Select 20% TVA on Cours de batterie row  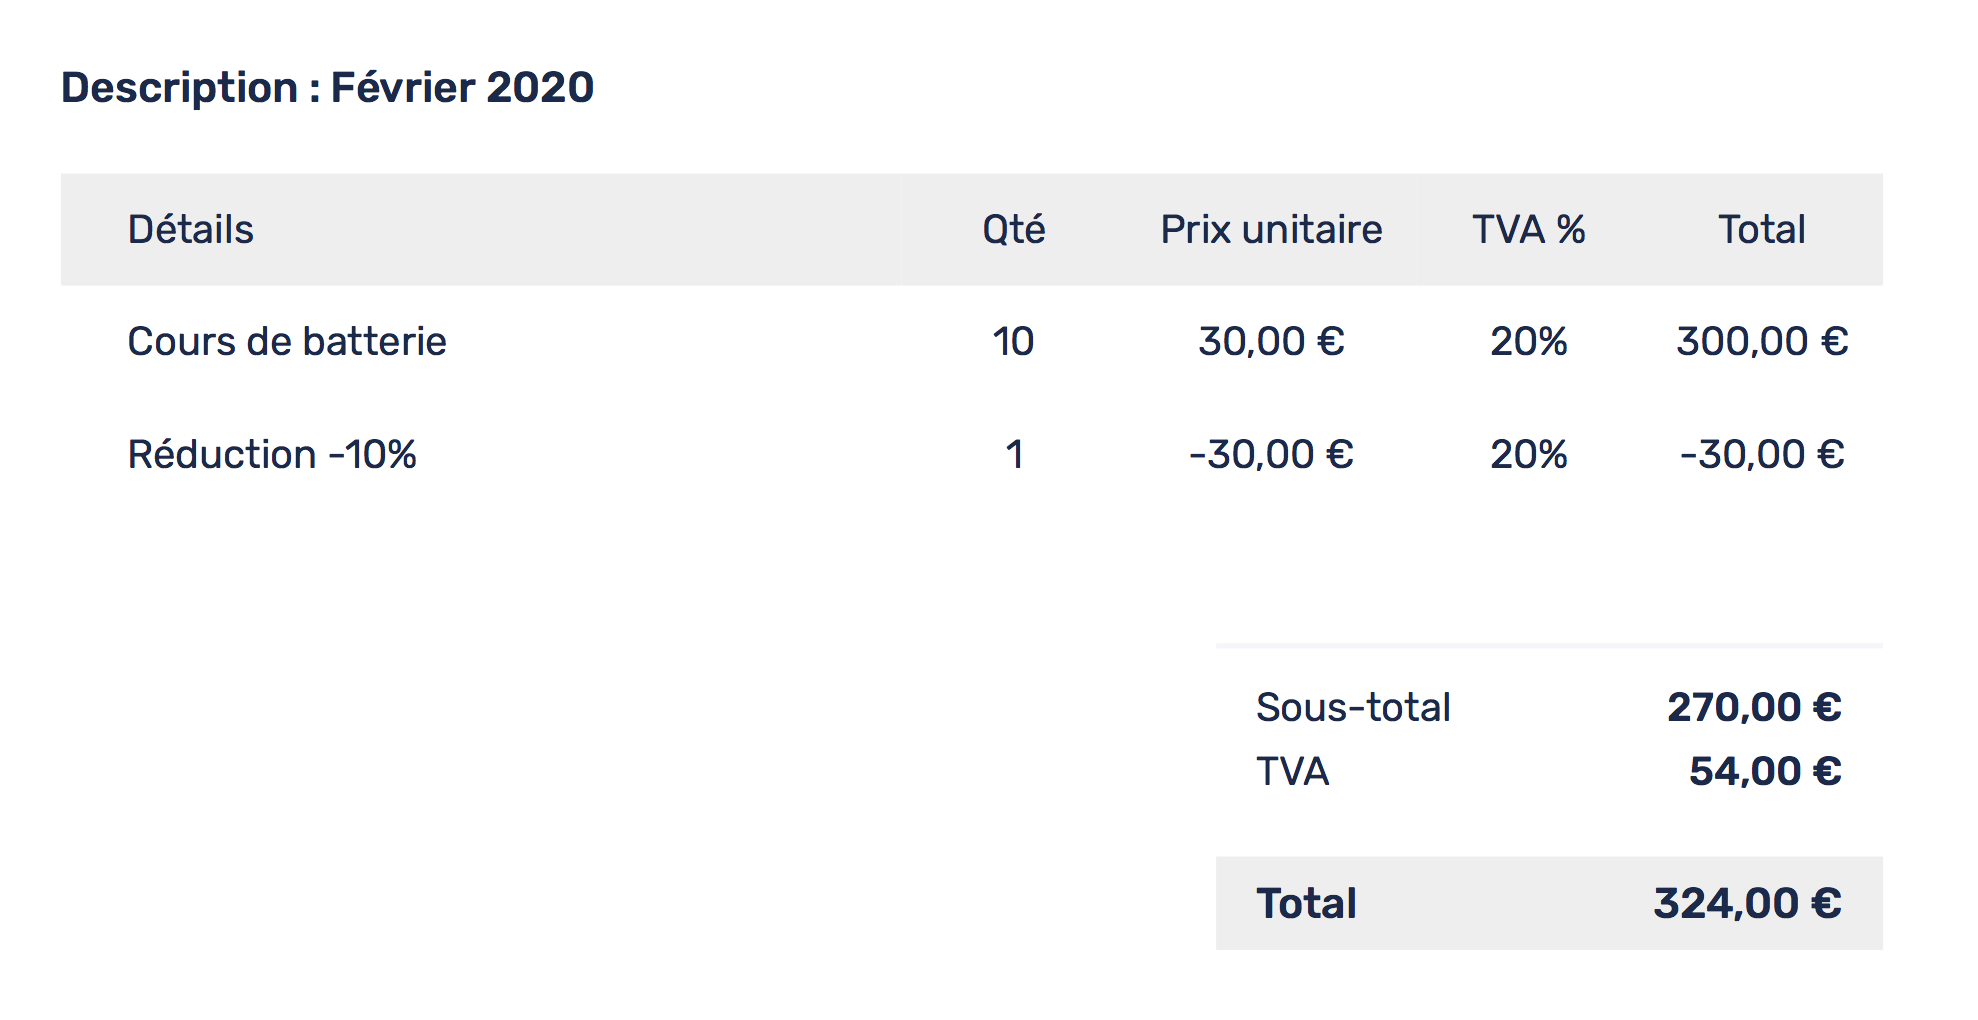coord(1528,342)
